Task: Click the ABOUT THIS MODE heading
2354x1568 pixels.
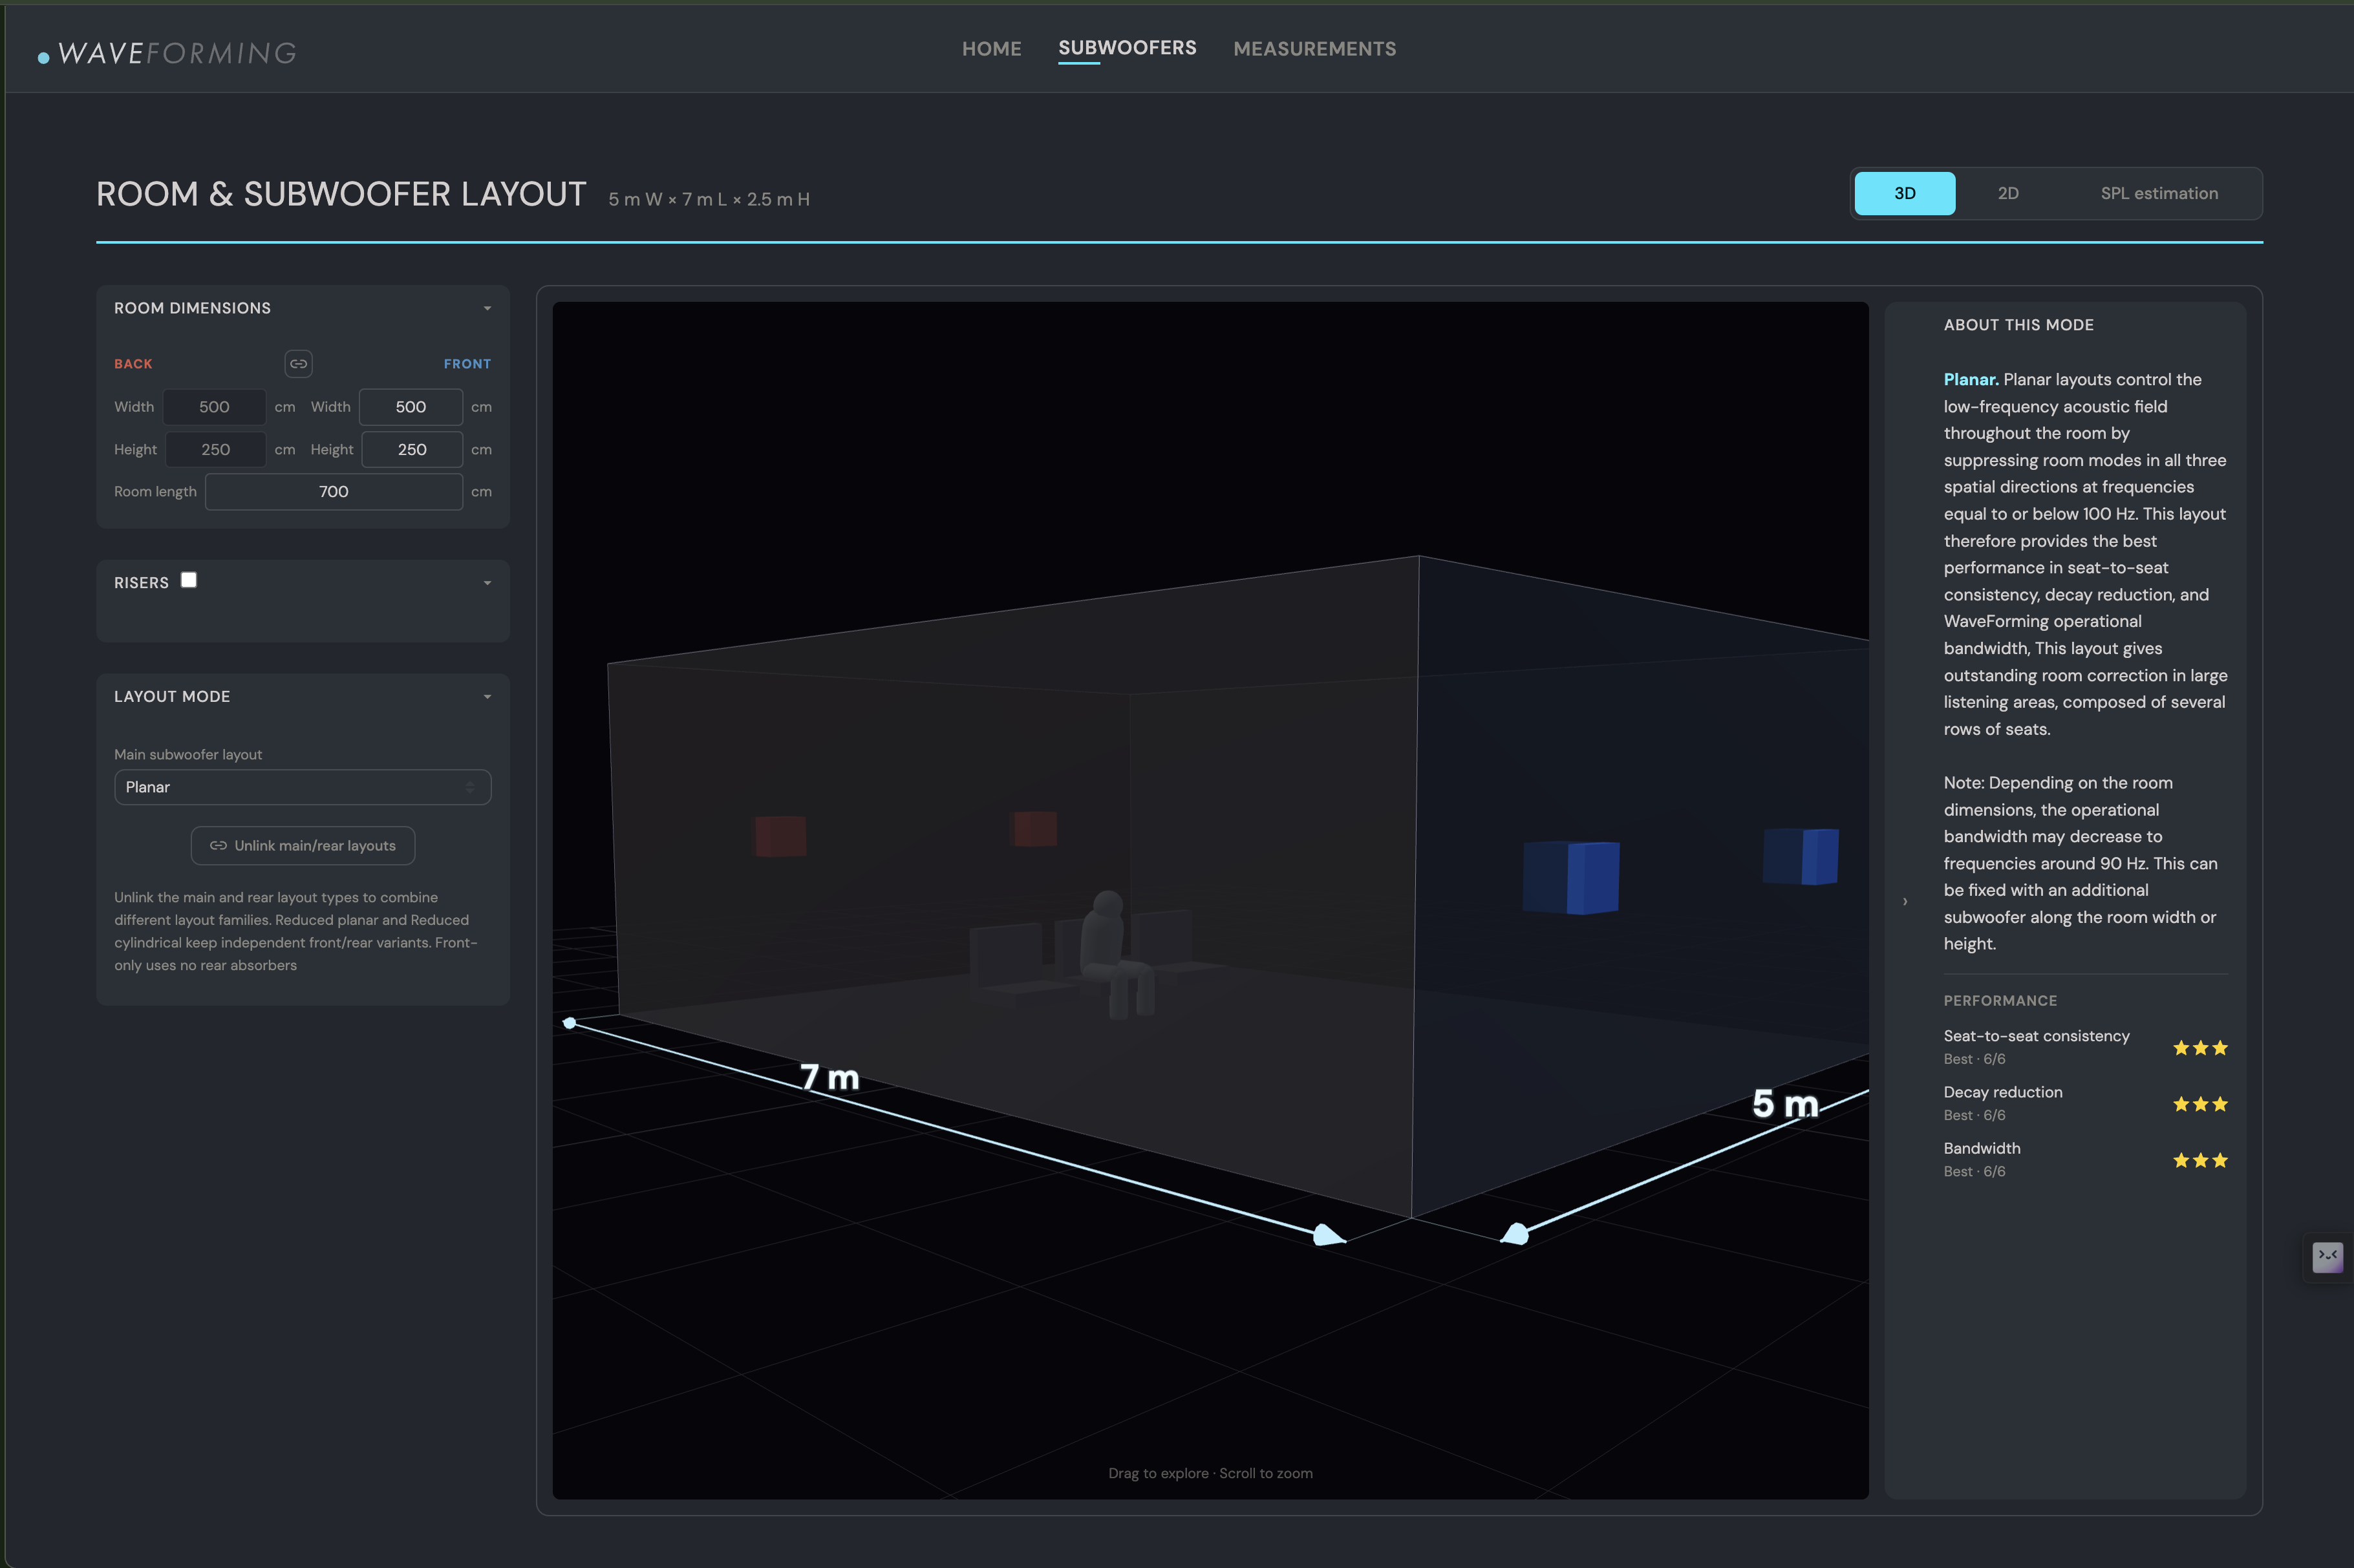Action: pos(2018,325)
